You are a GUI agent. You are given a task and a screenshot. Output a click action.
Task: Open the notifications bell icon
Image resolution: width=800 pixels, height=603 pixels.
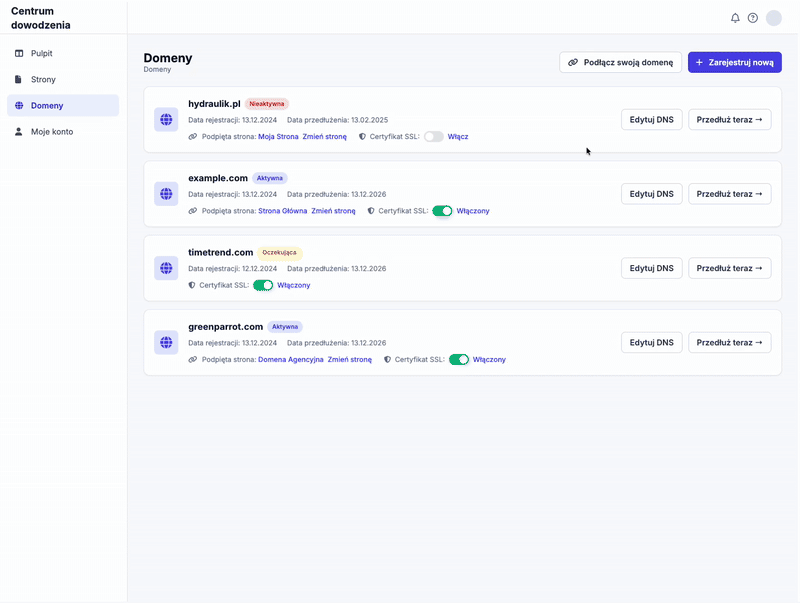tap(735, 18)
